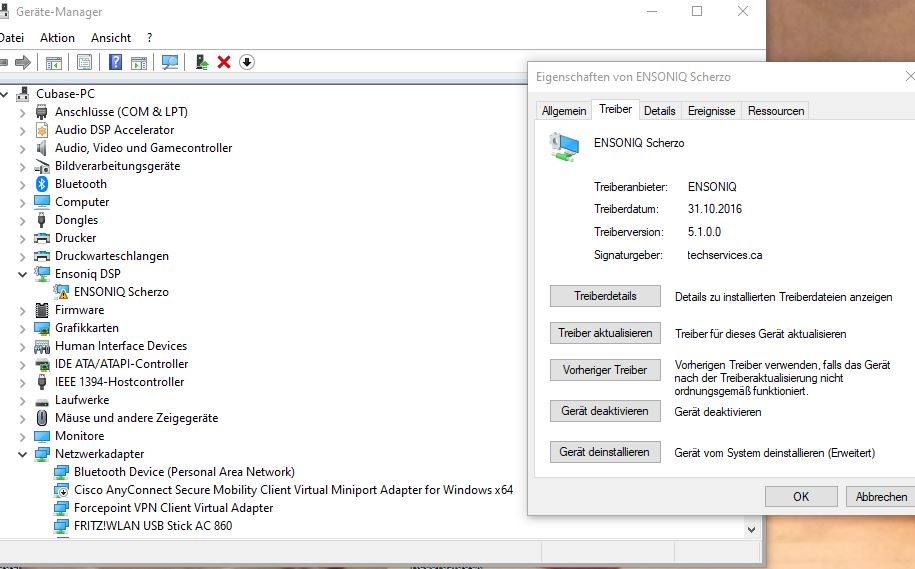This screenshot has height=569, width=915.
Task: Expand the Anschlüsse (COM & LPT) node
Action: (x=22, y=112)
